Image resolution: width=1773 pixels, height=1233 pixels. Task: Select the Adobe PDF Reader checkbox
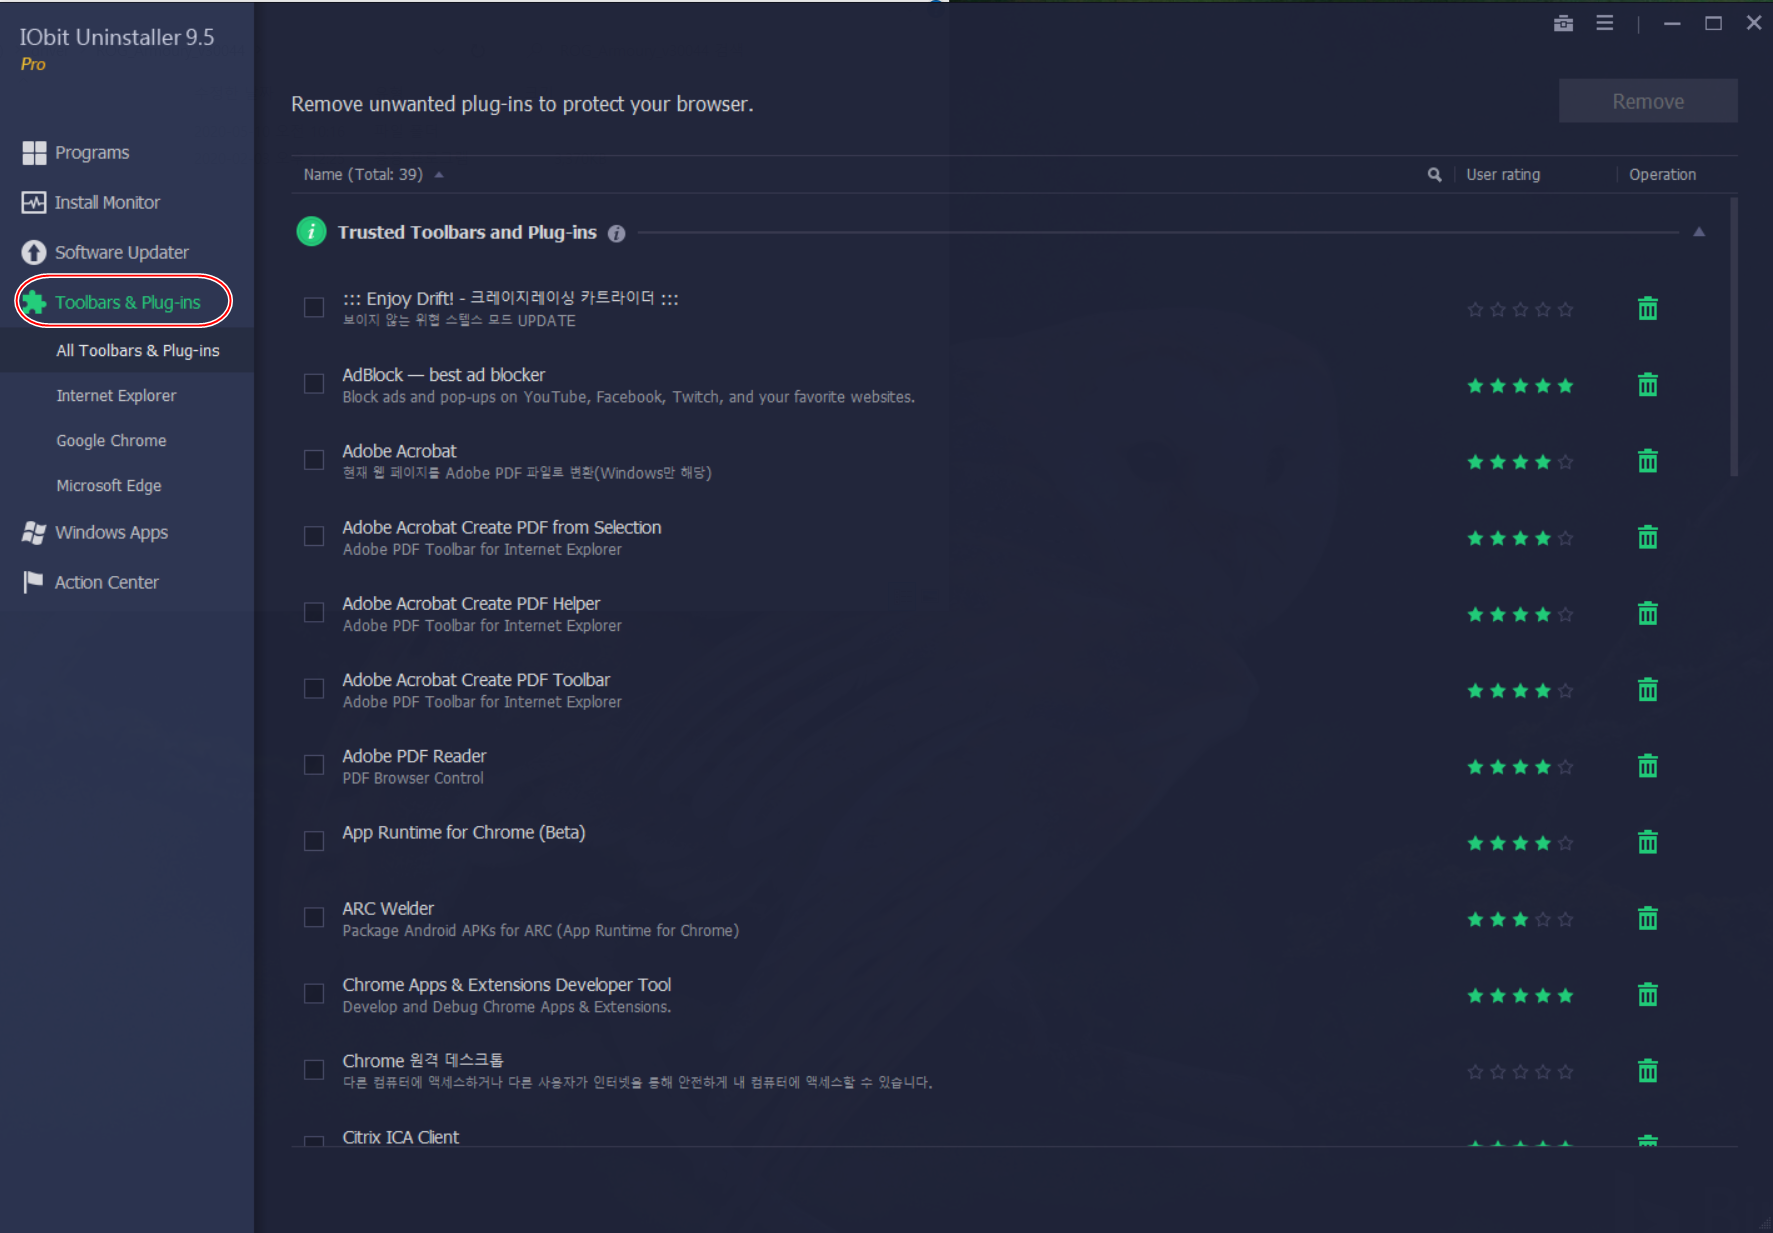314,765
